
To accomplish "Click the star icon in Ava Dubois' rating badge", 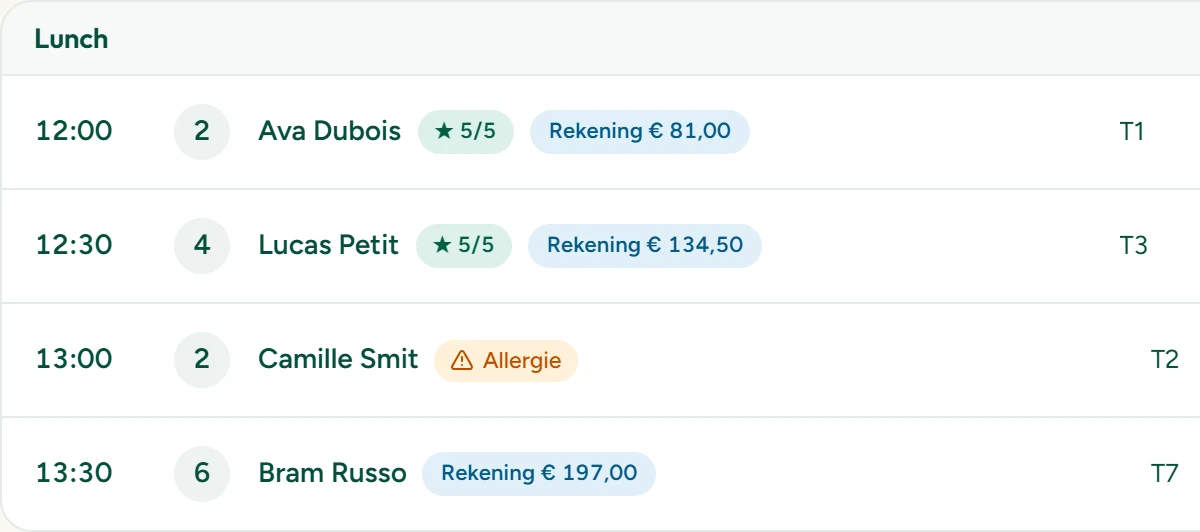I will pos(445,132).
